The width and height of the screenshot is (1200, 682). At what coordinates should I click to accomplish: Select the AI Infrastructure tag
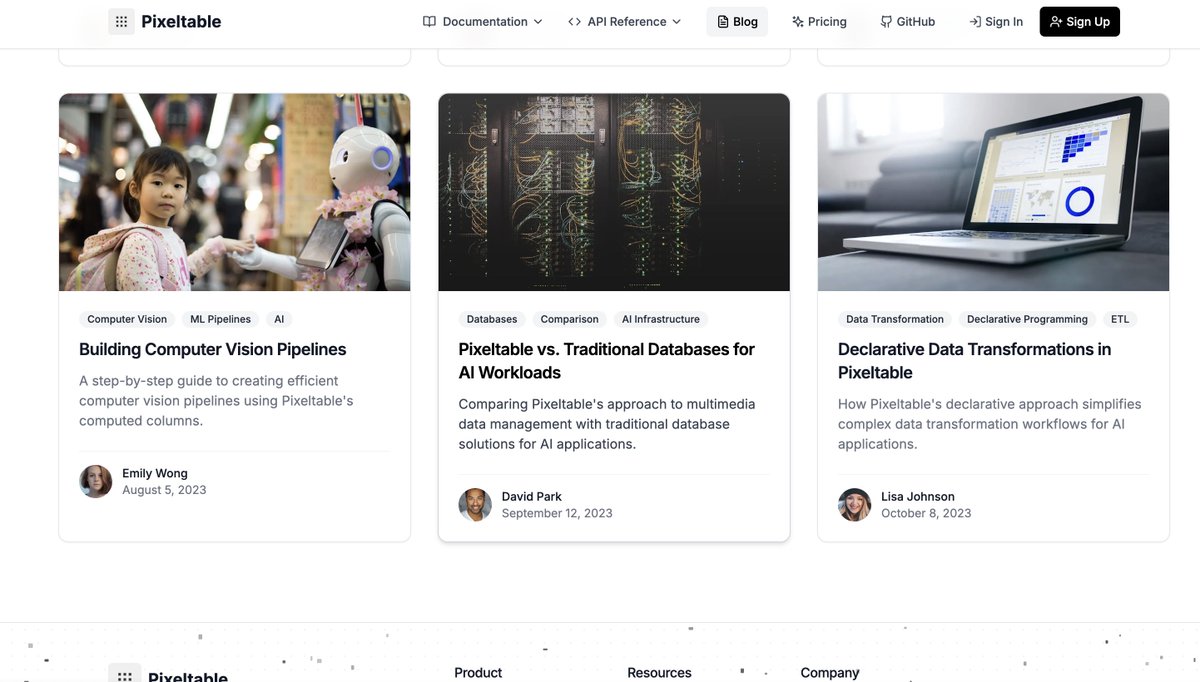pyautogui.click(x=661, y=319)
